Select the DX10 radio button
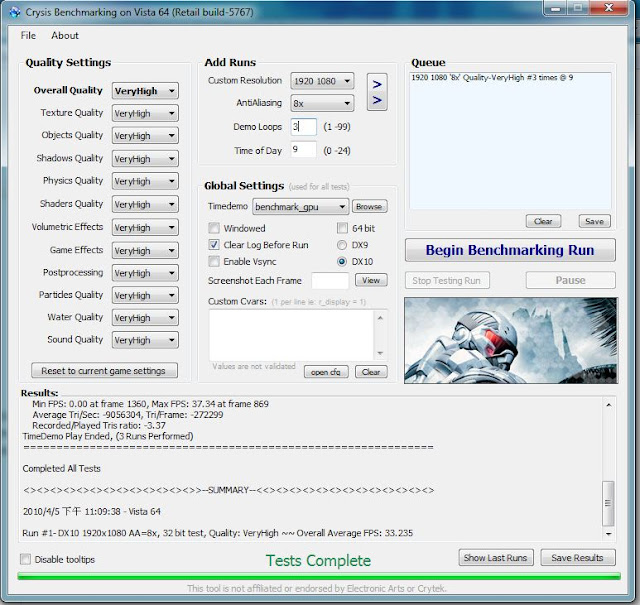Screen dimensions: 640x605 342,262
